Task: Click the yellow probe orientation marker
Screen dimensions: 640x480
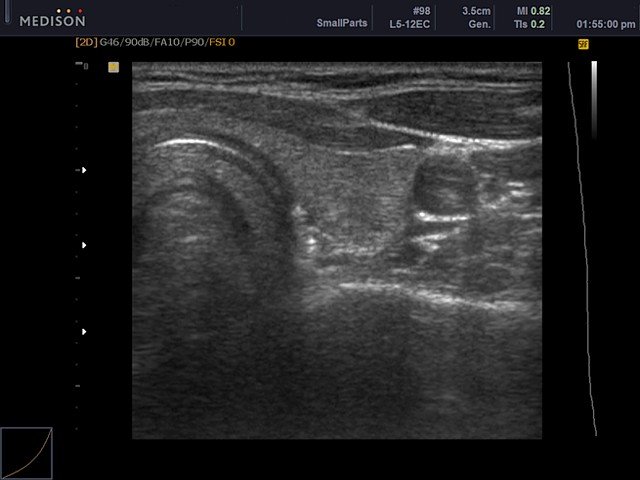Action: point(113,67)
